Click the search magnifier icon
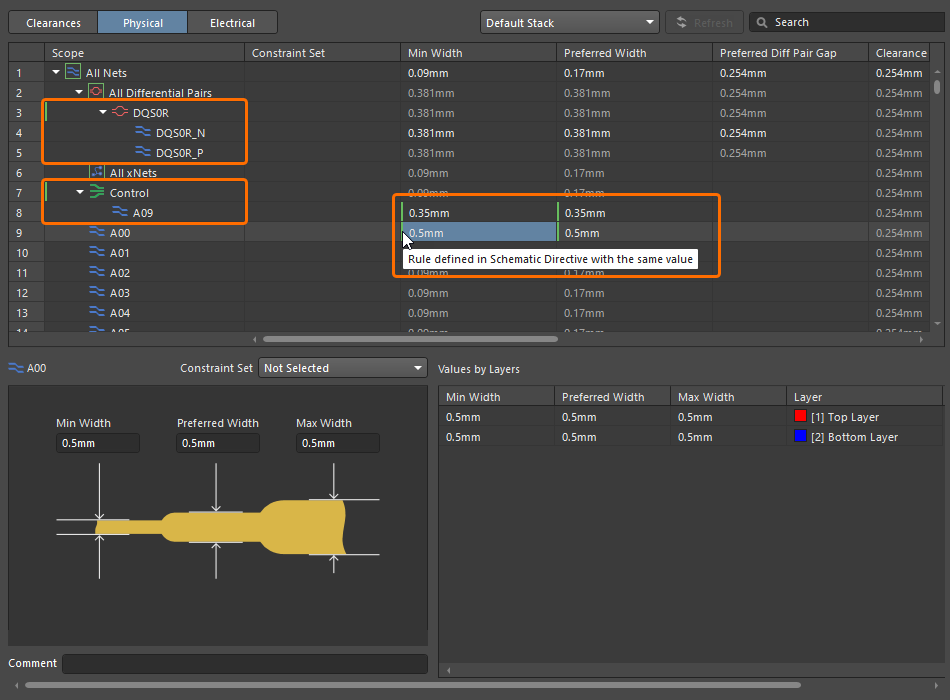 pyautogui.click(x=762, y=22)
